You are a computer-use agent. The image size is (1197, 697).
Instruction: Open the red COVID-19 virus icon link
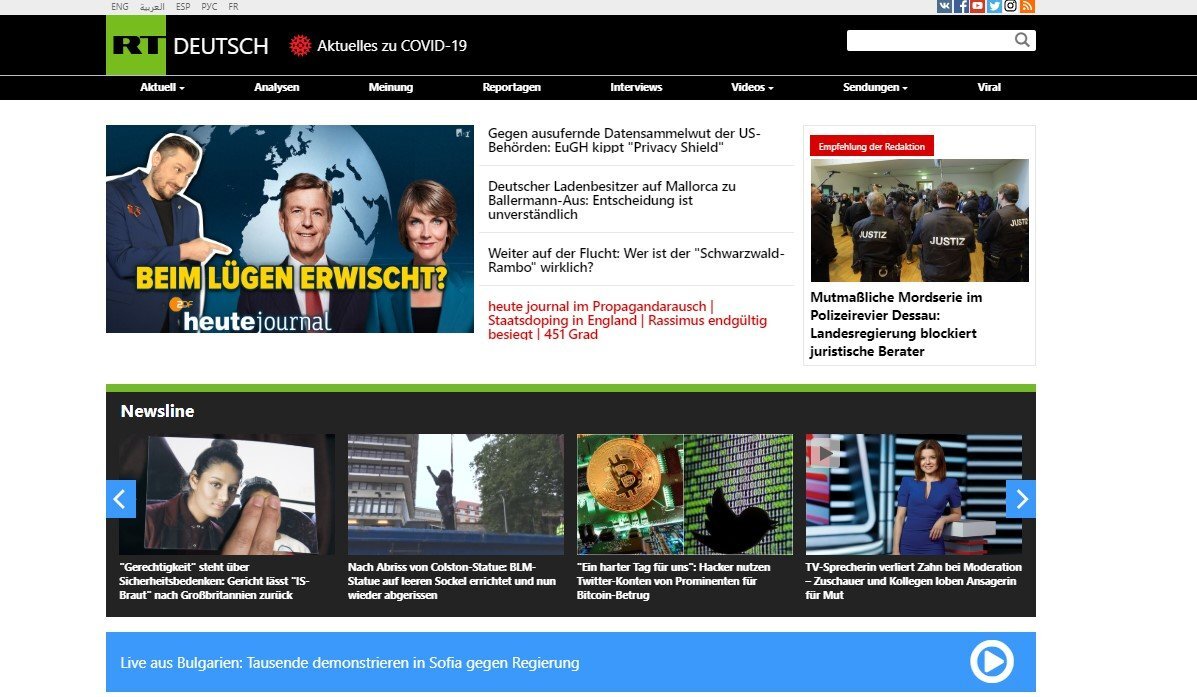pos(300,46)
